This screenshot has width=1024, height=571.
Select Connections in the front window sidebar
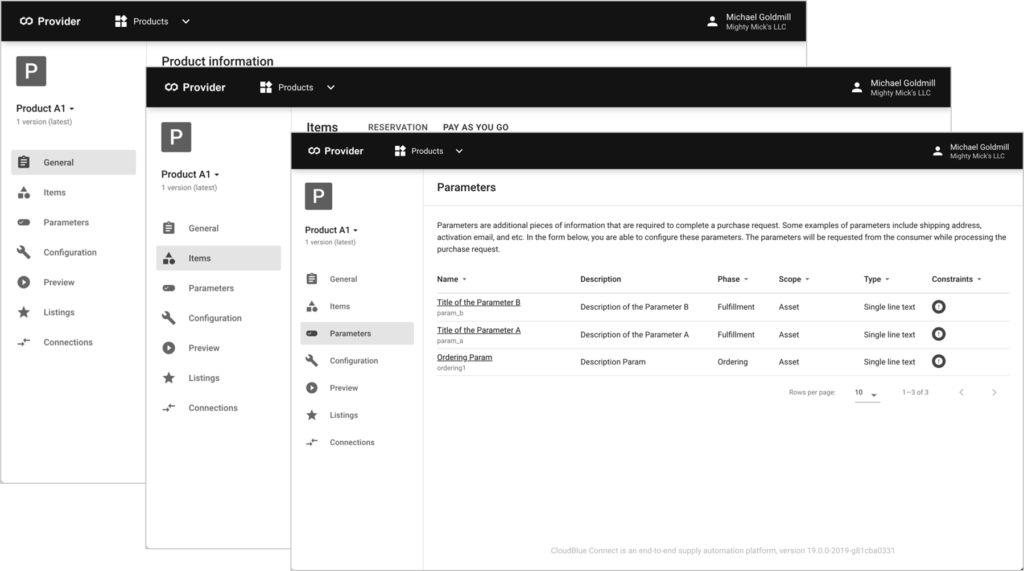[357, 442]
